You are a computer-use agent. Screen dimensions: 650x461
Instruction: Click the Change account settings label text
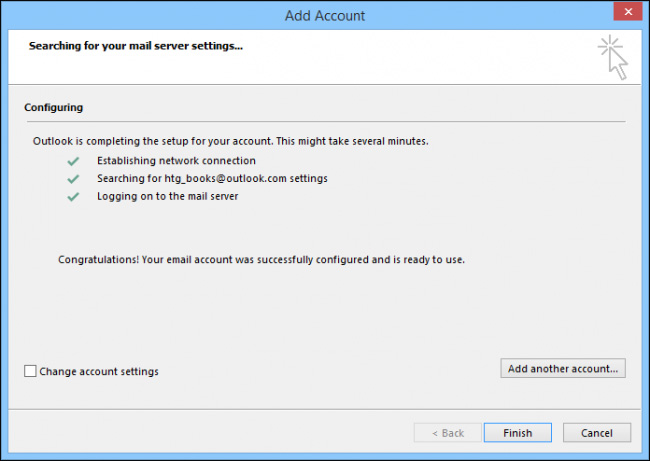click(99, 371)
